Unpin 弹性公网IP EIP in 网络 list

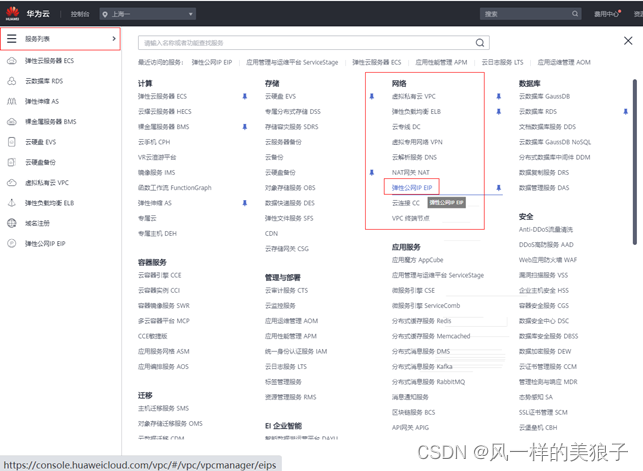(x=499, y=188)
